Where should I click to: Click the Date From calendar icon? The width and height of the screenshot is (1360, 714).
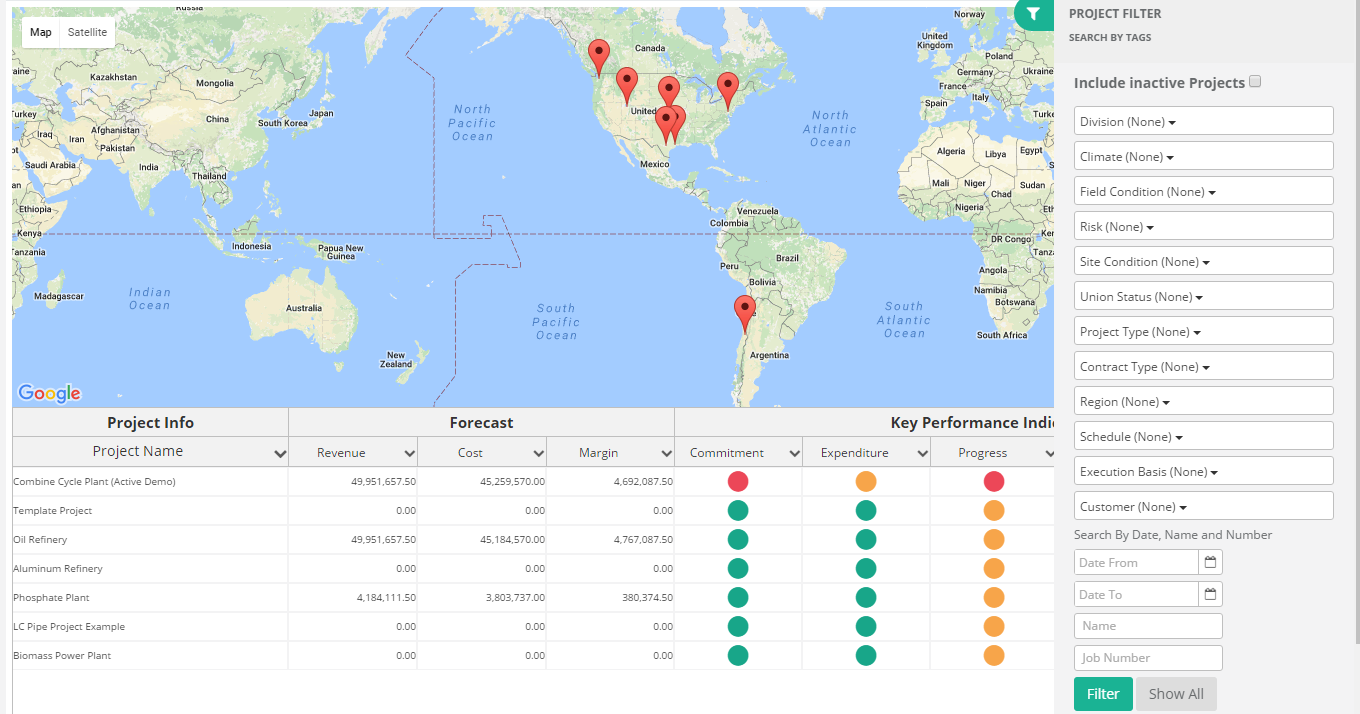point(1209,562)
